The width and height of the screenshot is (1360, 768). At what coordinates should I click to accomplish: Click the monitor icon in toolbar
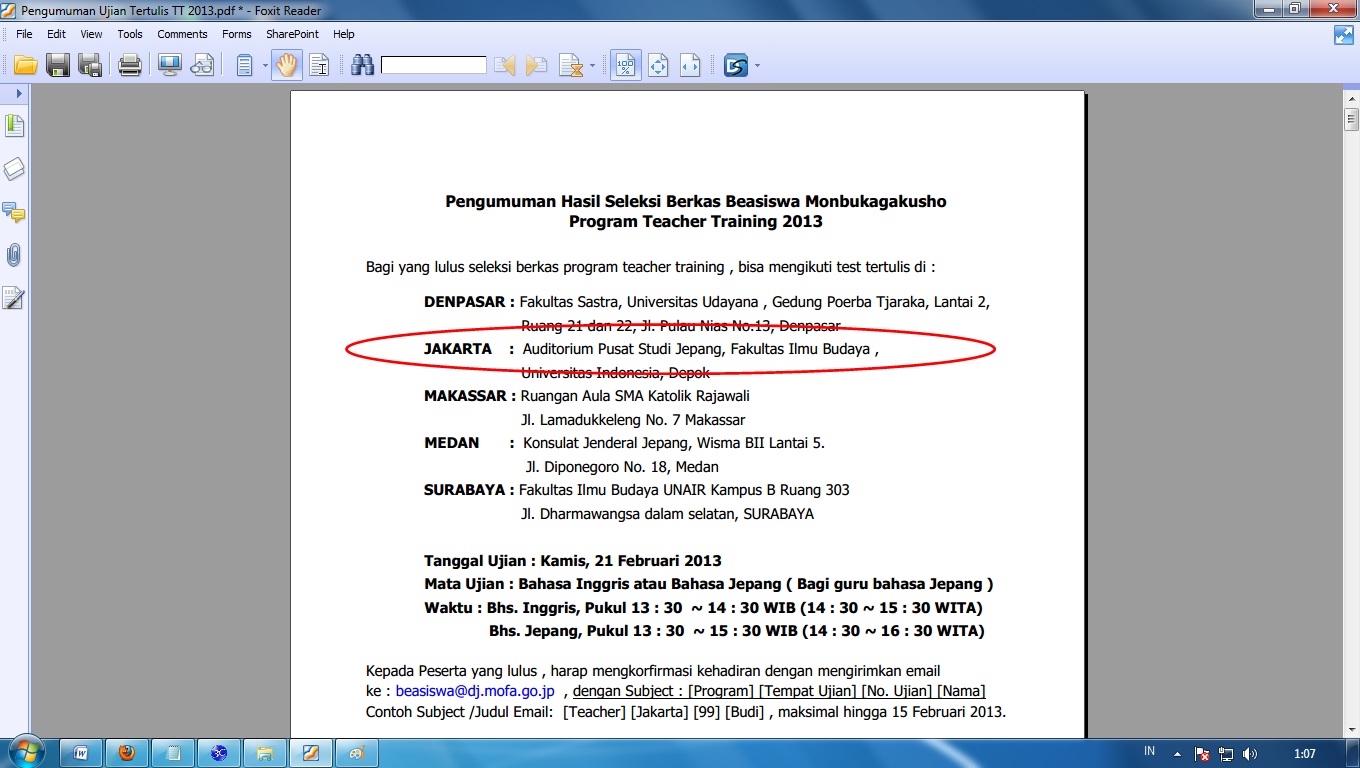[x=169, y=66]
